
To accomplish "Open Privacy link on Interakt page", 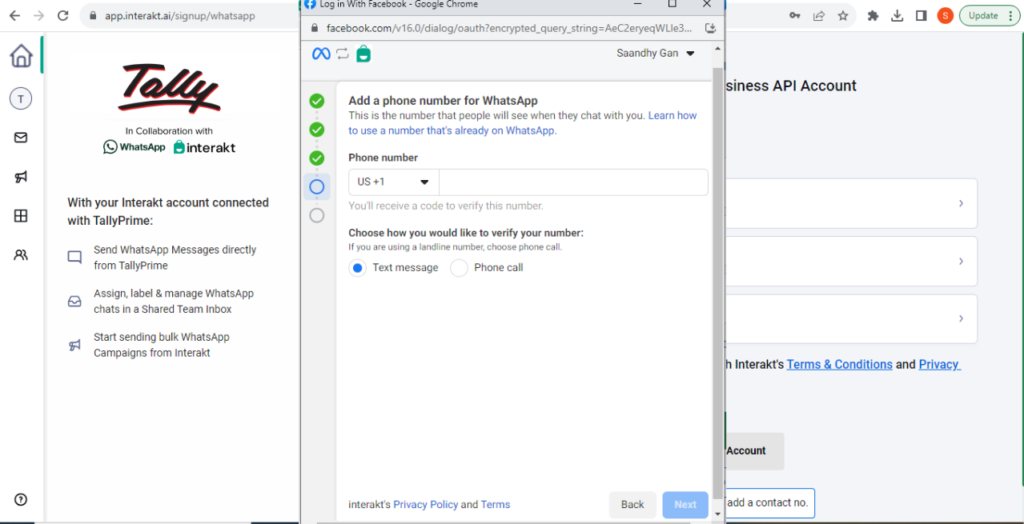I will tap(939, 365).
